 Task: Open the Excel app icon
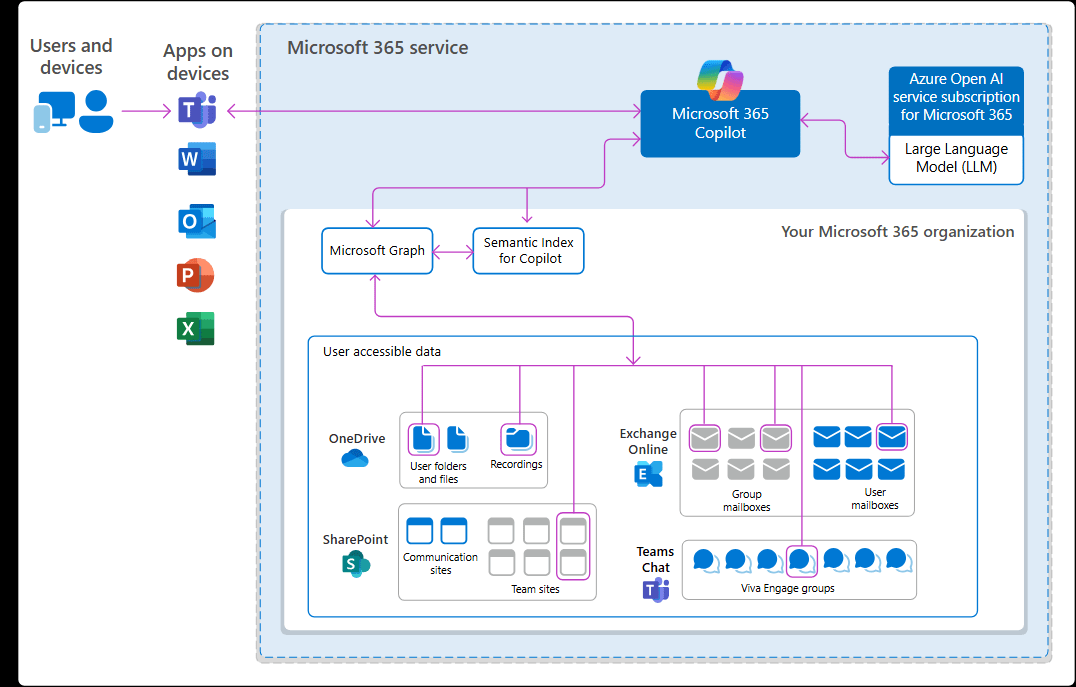pyautogui.click(x=196, y=328)
